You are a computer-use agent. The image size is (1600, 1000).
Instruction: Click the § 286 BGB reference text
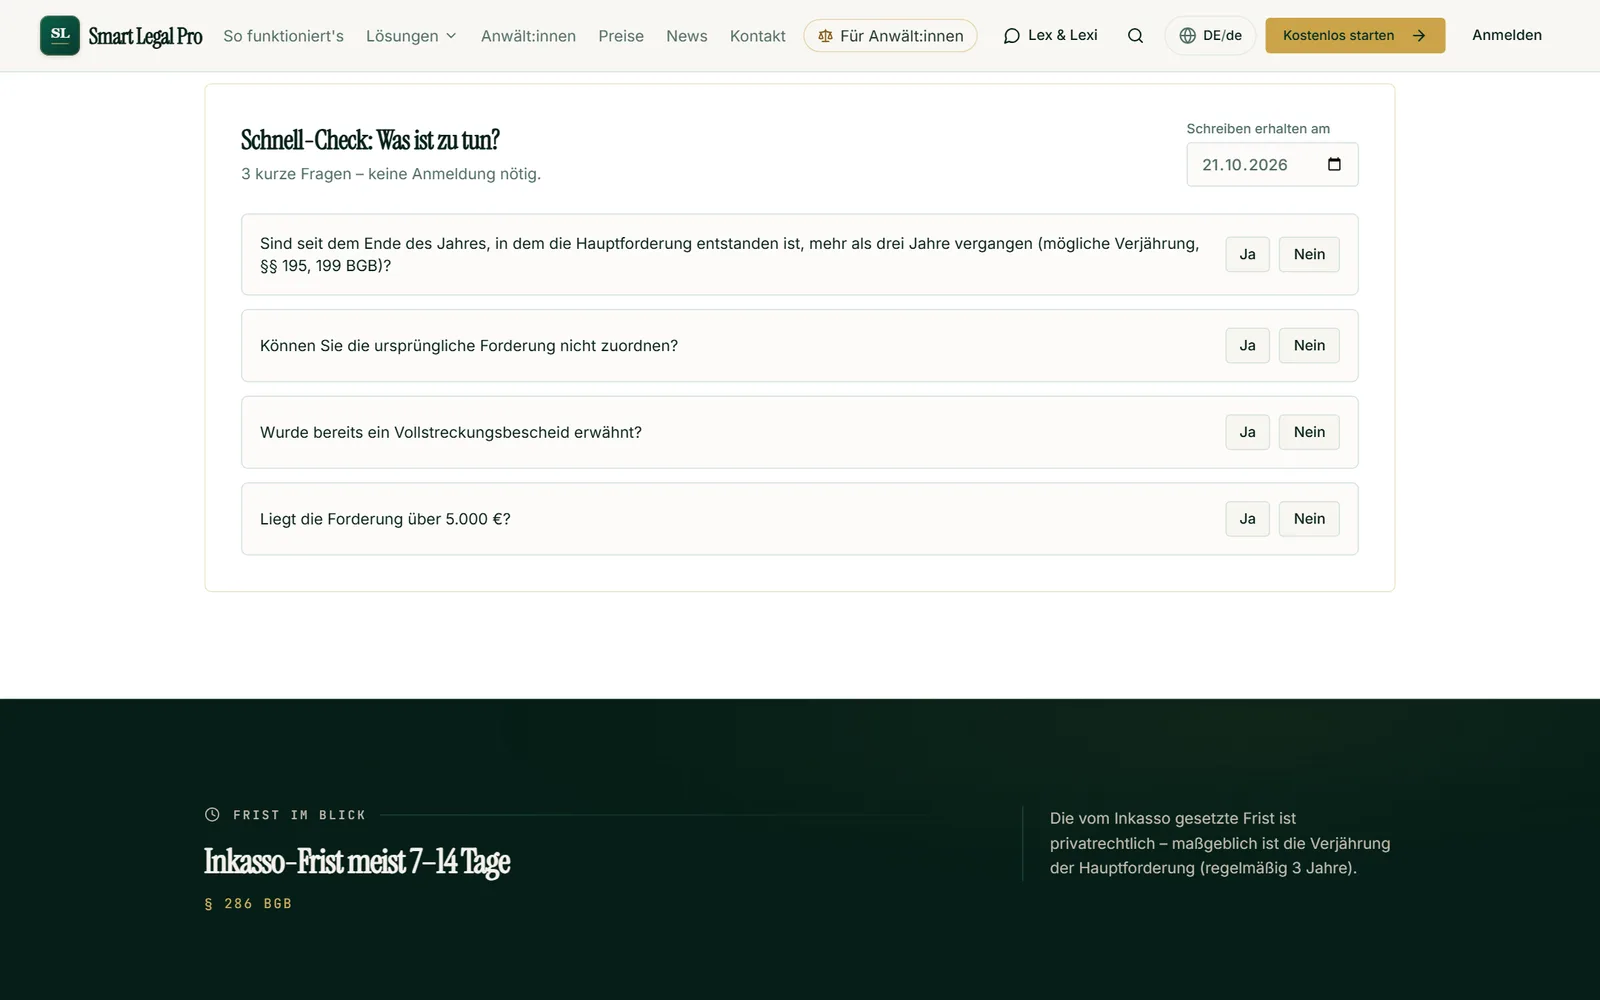[x=248, y=903]
